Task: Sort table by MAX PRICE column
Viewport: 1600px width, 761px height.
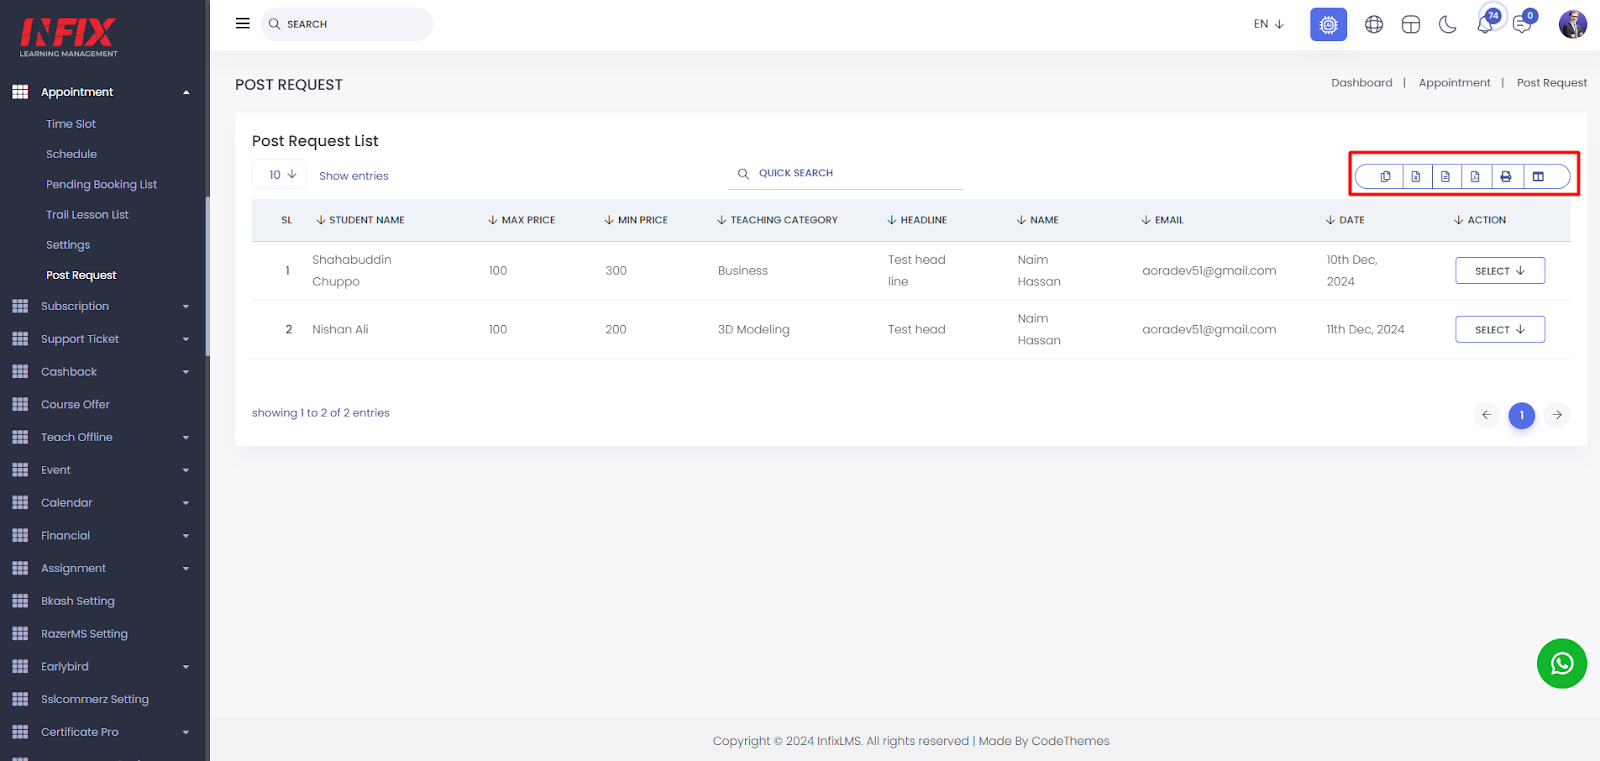Action: coord(521,220)
